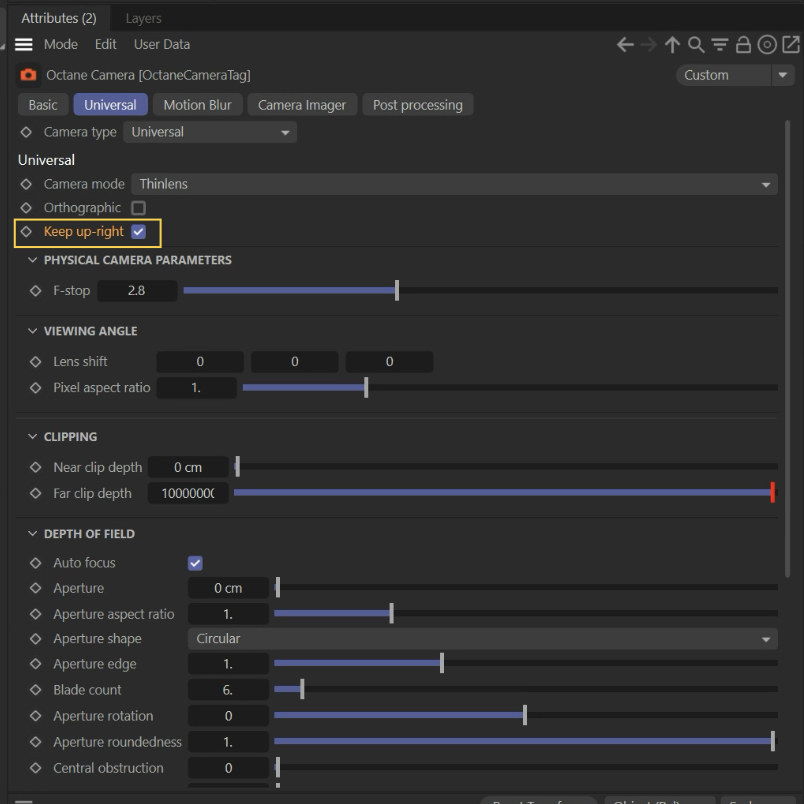The image size is (804, 804).
Task: Open the Aperture shape Circular dropdown
Action: (482, 639)
